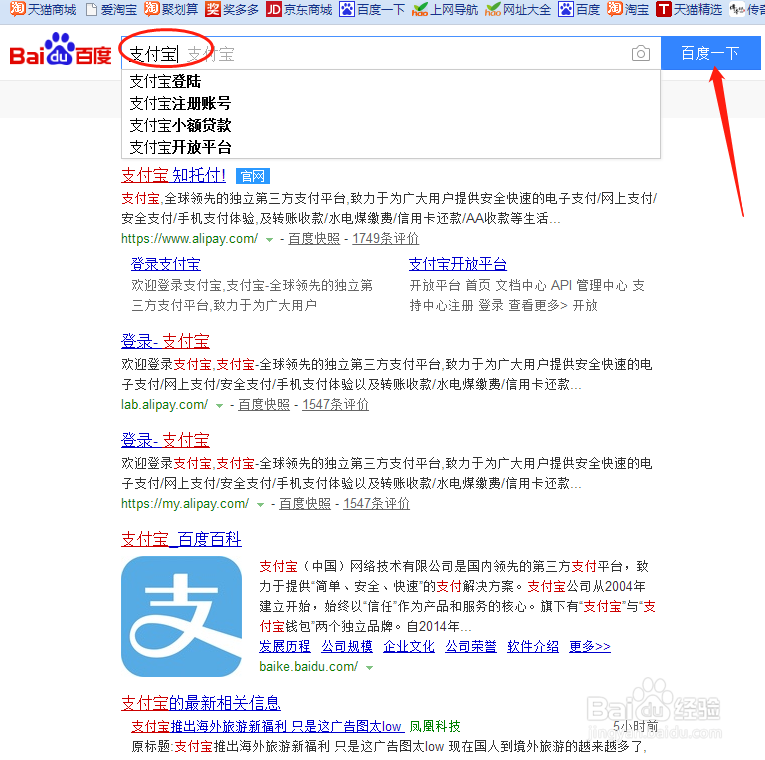Open 百度快照 for my.alipay.com

(305, 503)
